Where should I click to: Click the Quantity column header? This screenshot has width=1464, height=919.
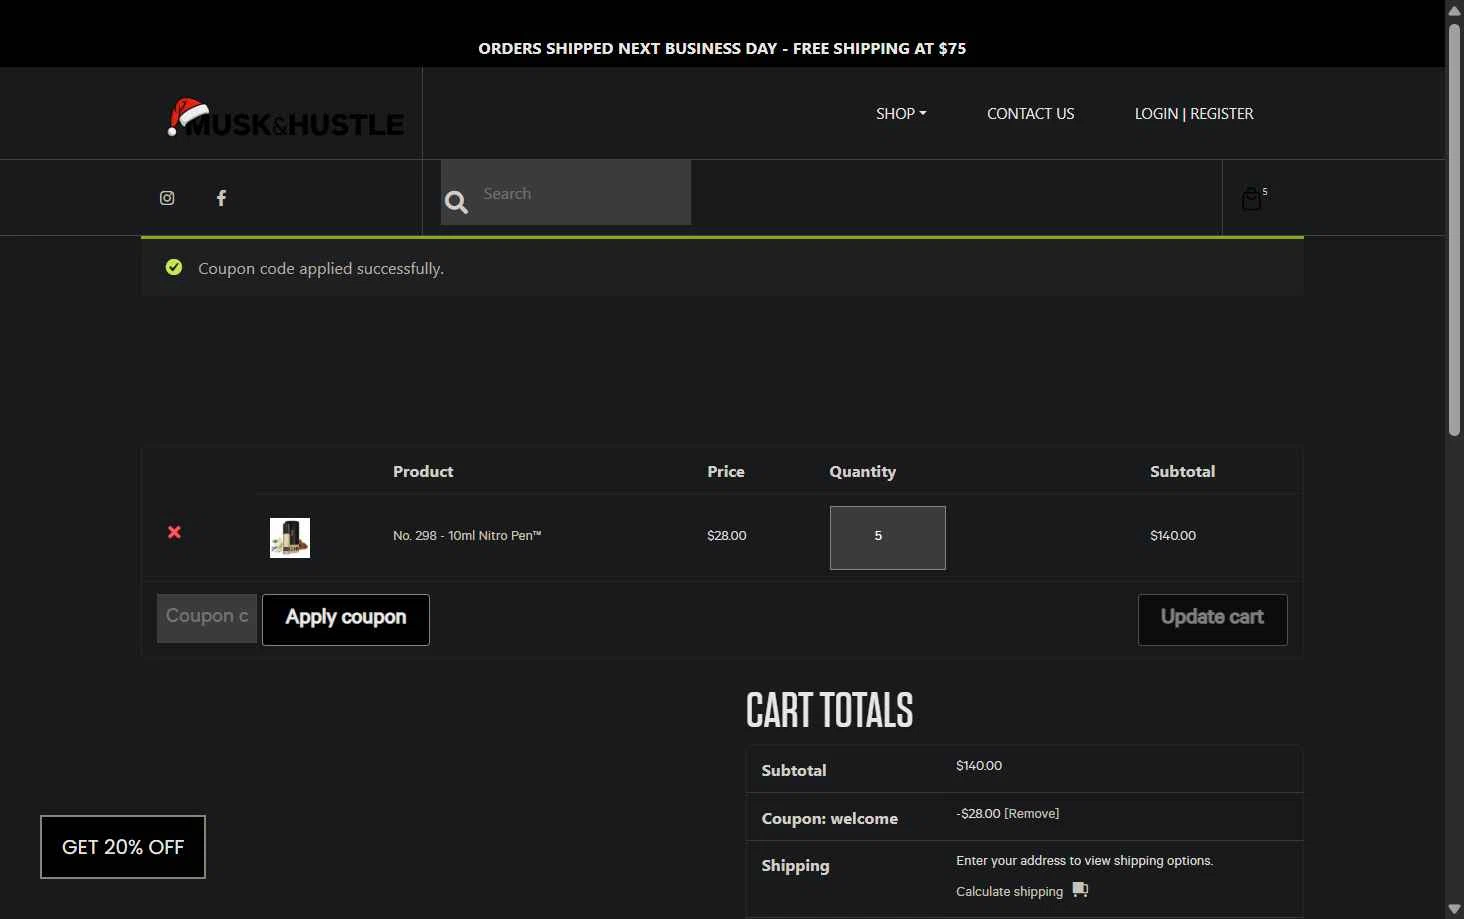click(x=862, y=472)
